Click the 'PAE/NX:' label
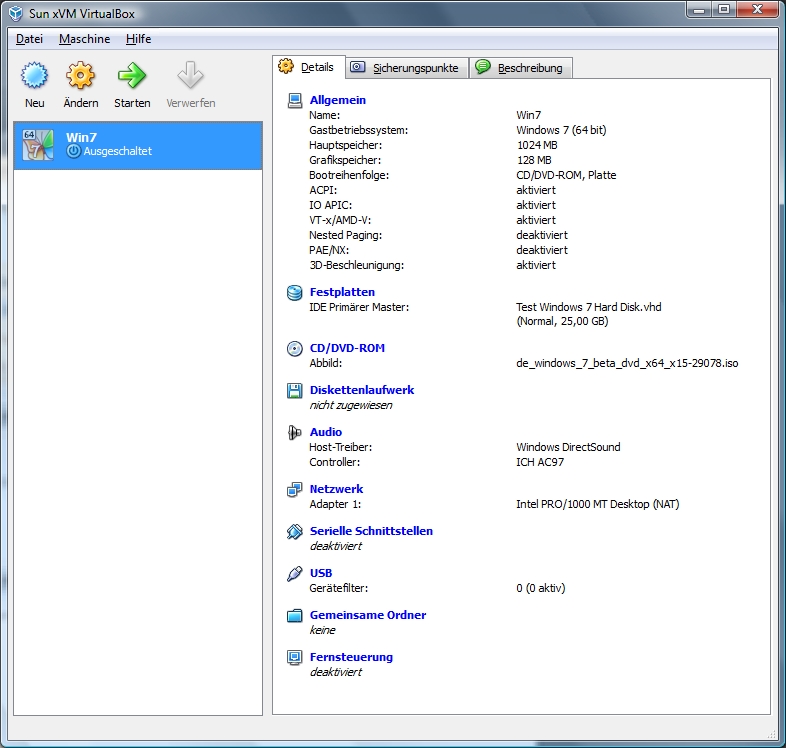 tap(329, 250)
